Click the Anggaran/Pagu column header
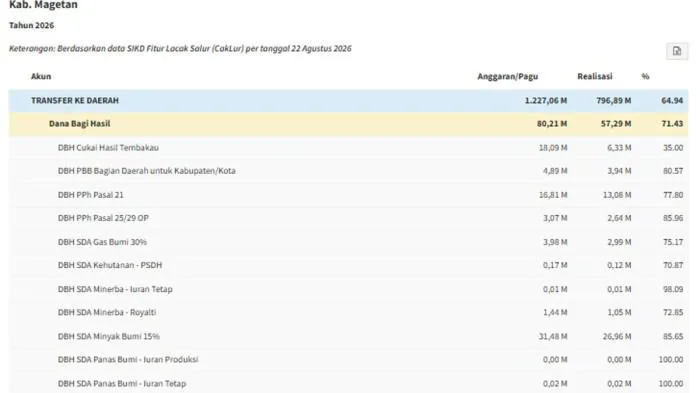This screenshot has height=393, width=700. click(x=508, y=76)
